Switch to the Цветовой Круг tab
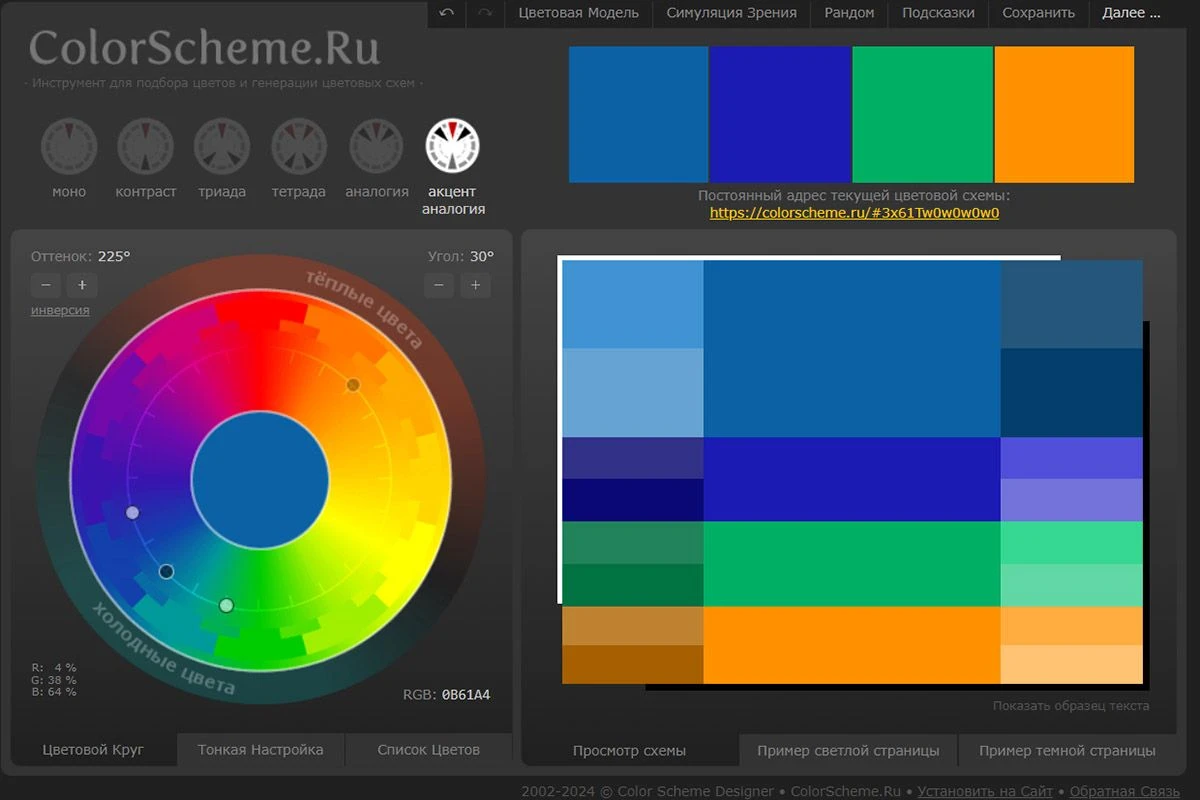The width and height of the screenshot is (1200, 800). (94, 749)
